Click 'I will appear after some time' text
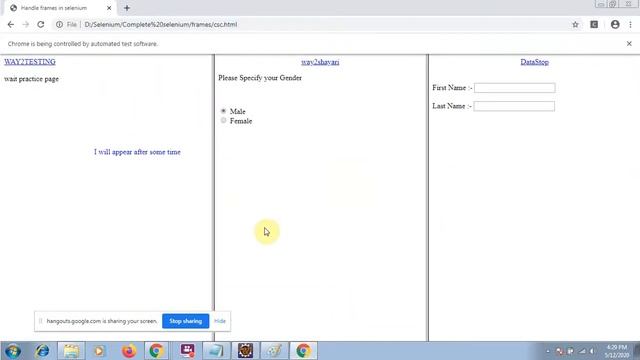 tap(137, 152)
